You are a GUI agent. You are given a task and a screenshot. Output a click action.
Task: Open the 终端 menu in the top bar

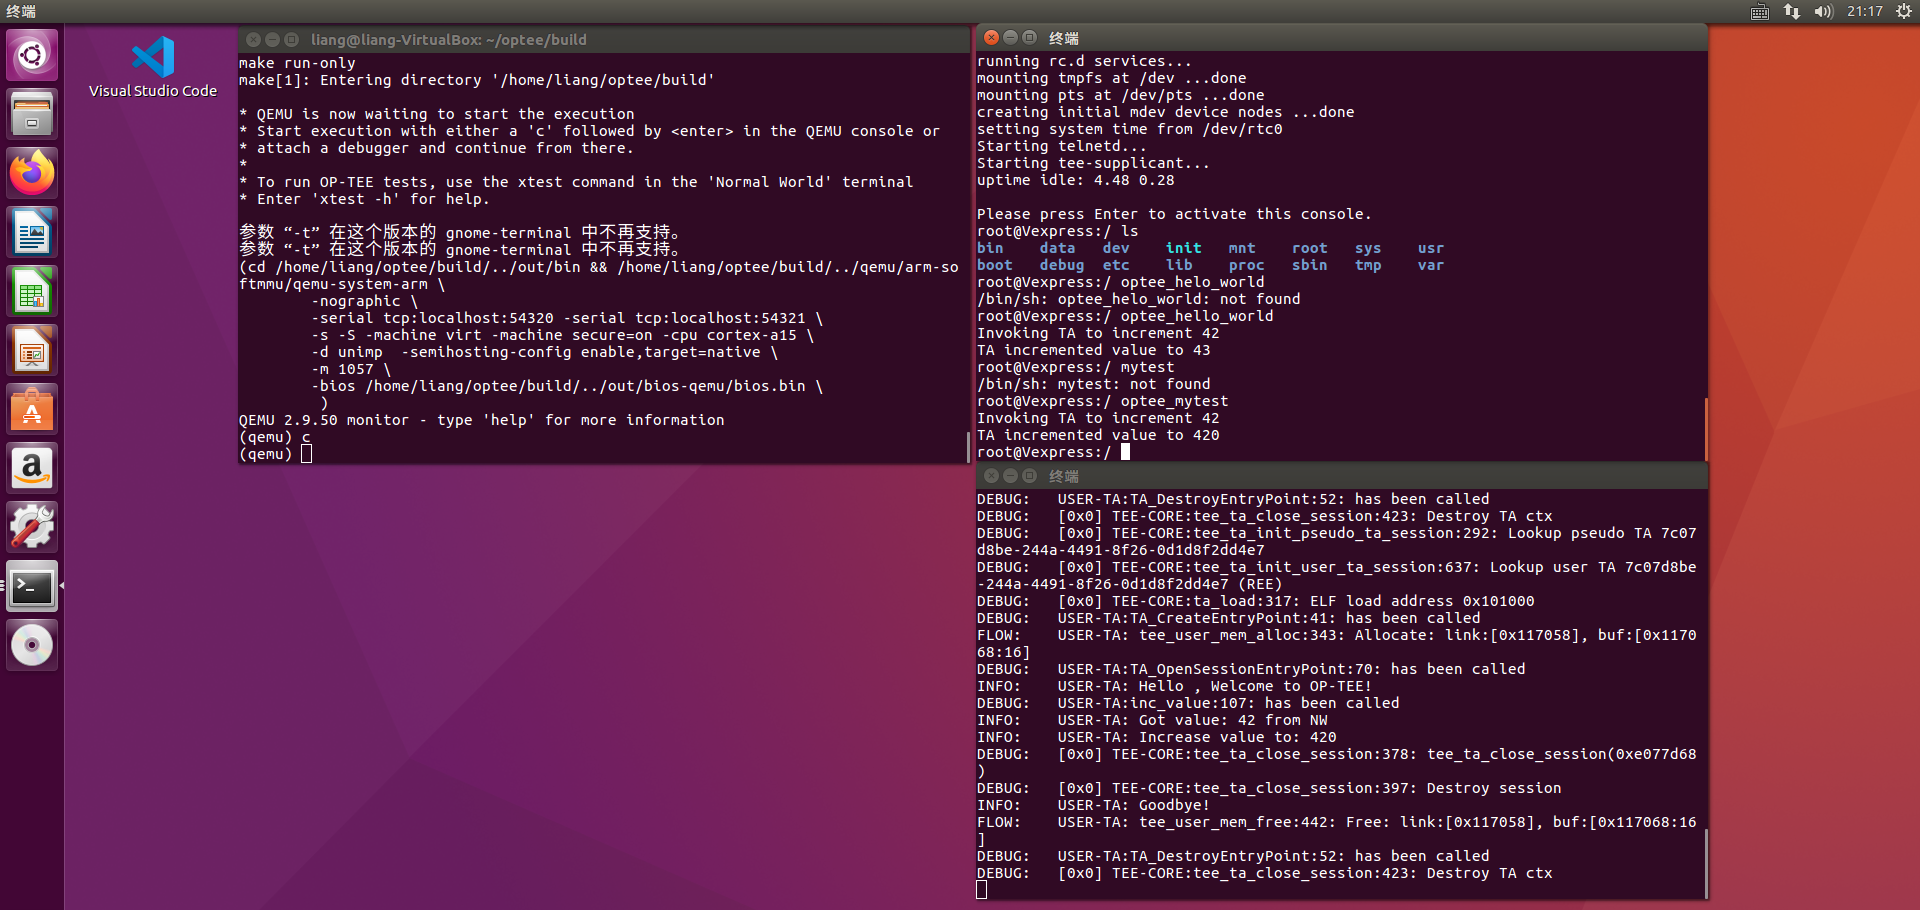(x=22, y=12)
